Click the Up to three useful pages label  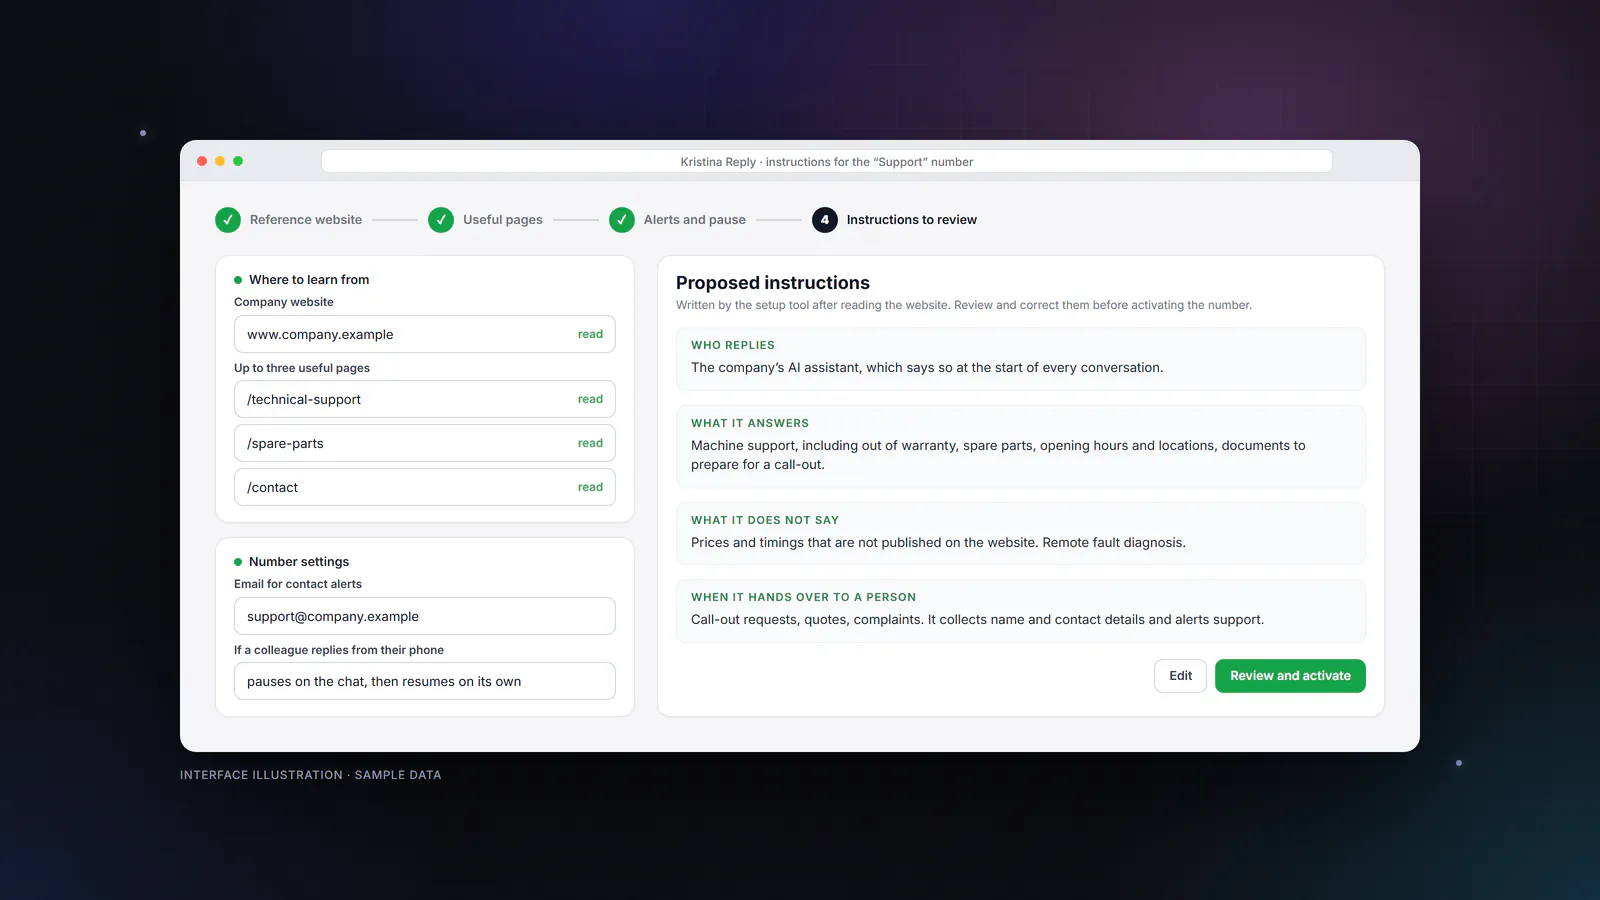click(x=302, y=368)
